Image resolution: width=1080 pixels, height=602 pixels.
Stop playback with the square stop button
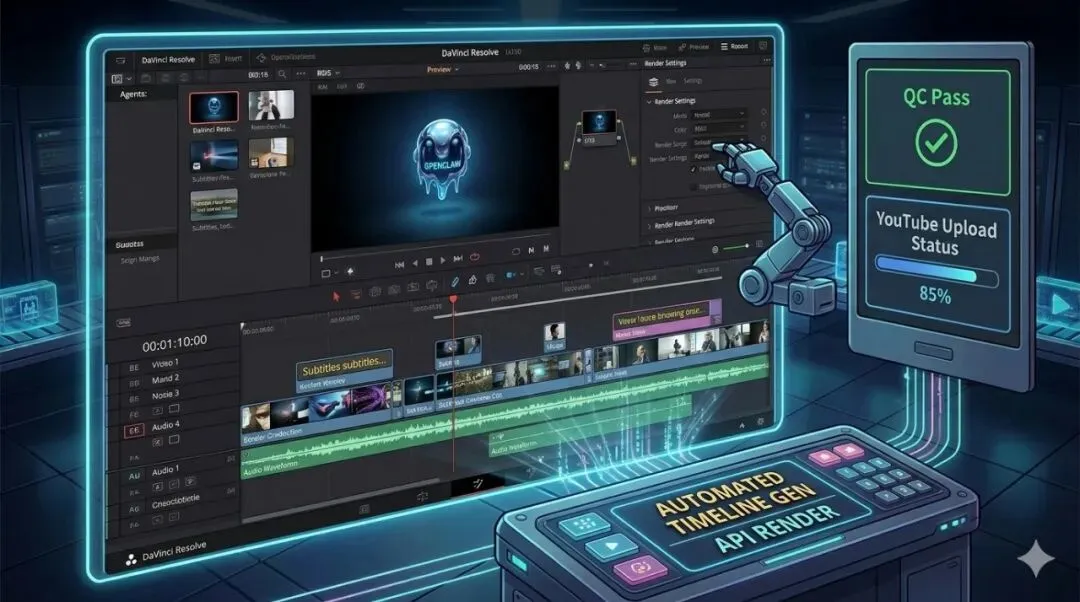[x=428, y=262]
